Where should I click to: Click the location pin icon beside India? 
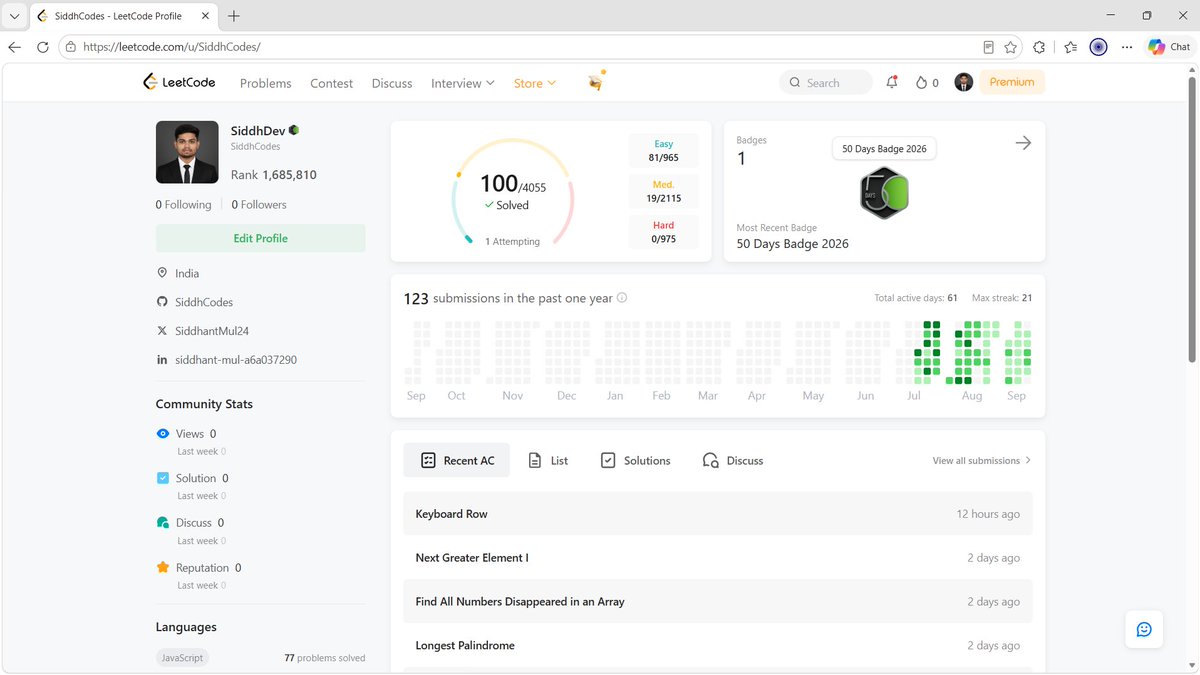[x=162, y=273]
